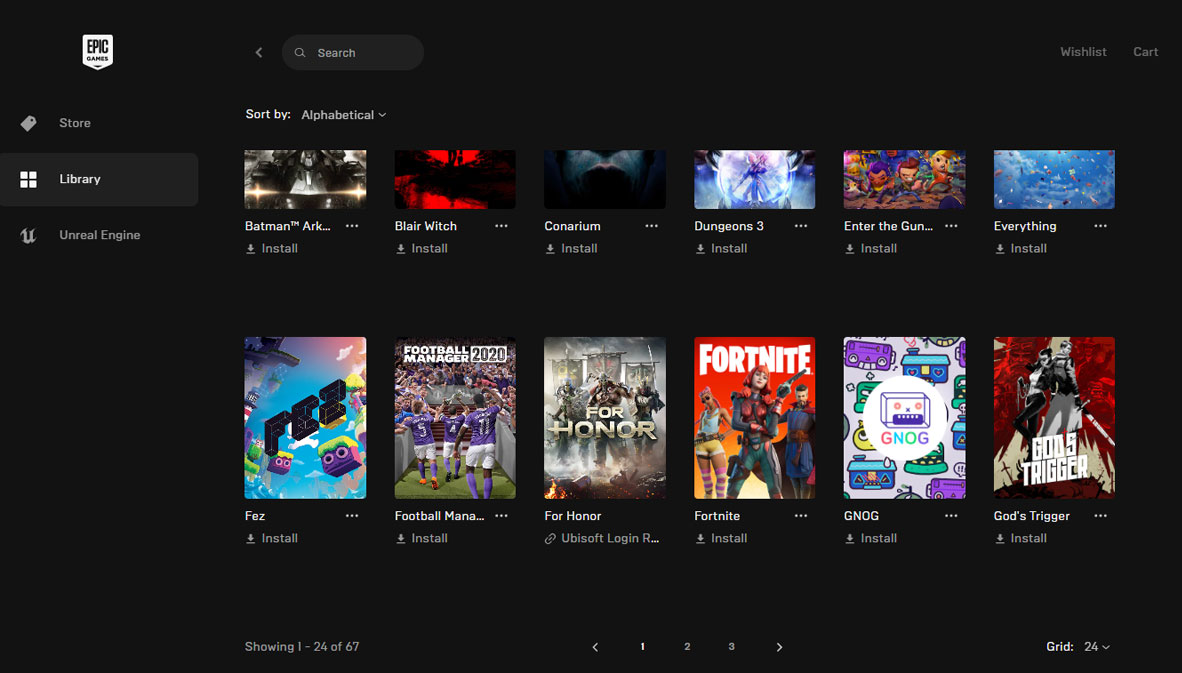The height and width of the screenshot is (673, 1182).
Task: Go back with the left arrow beside Search
Action: click(259, 53)
